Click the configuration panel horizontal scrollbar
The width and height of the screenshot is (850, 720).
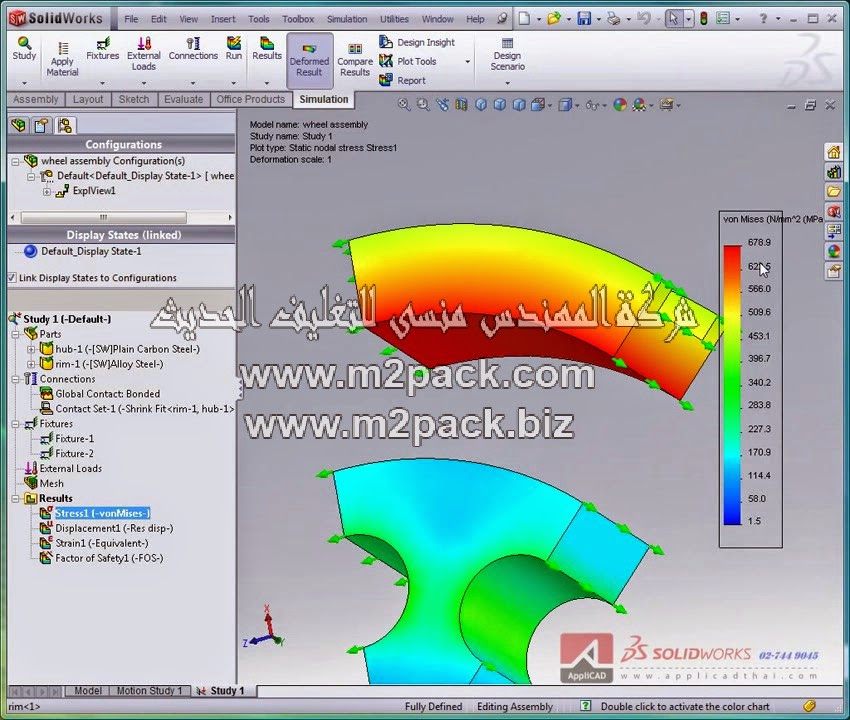tap(103, 217)
